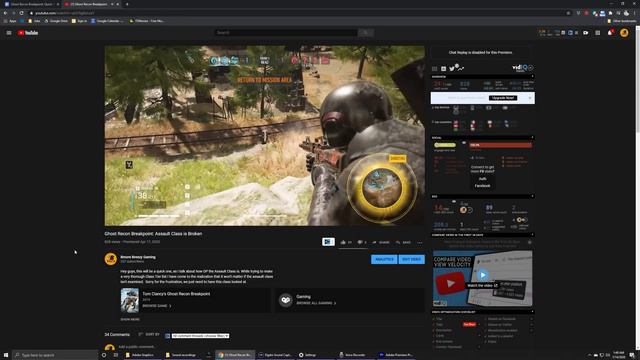Open the account avatar menu in header

tap(624, 33)
